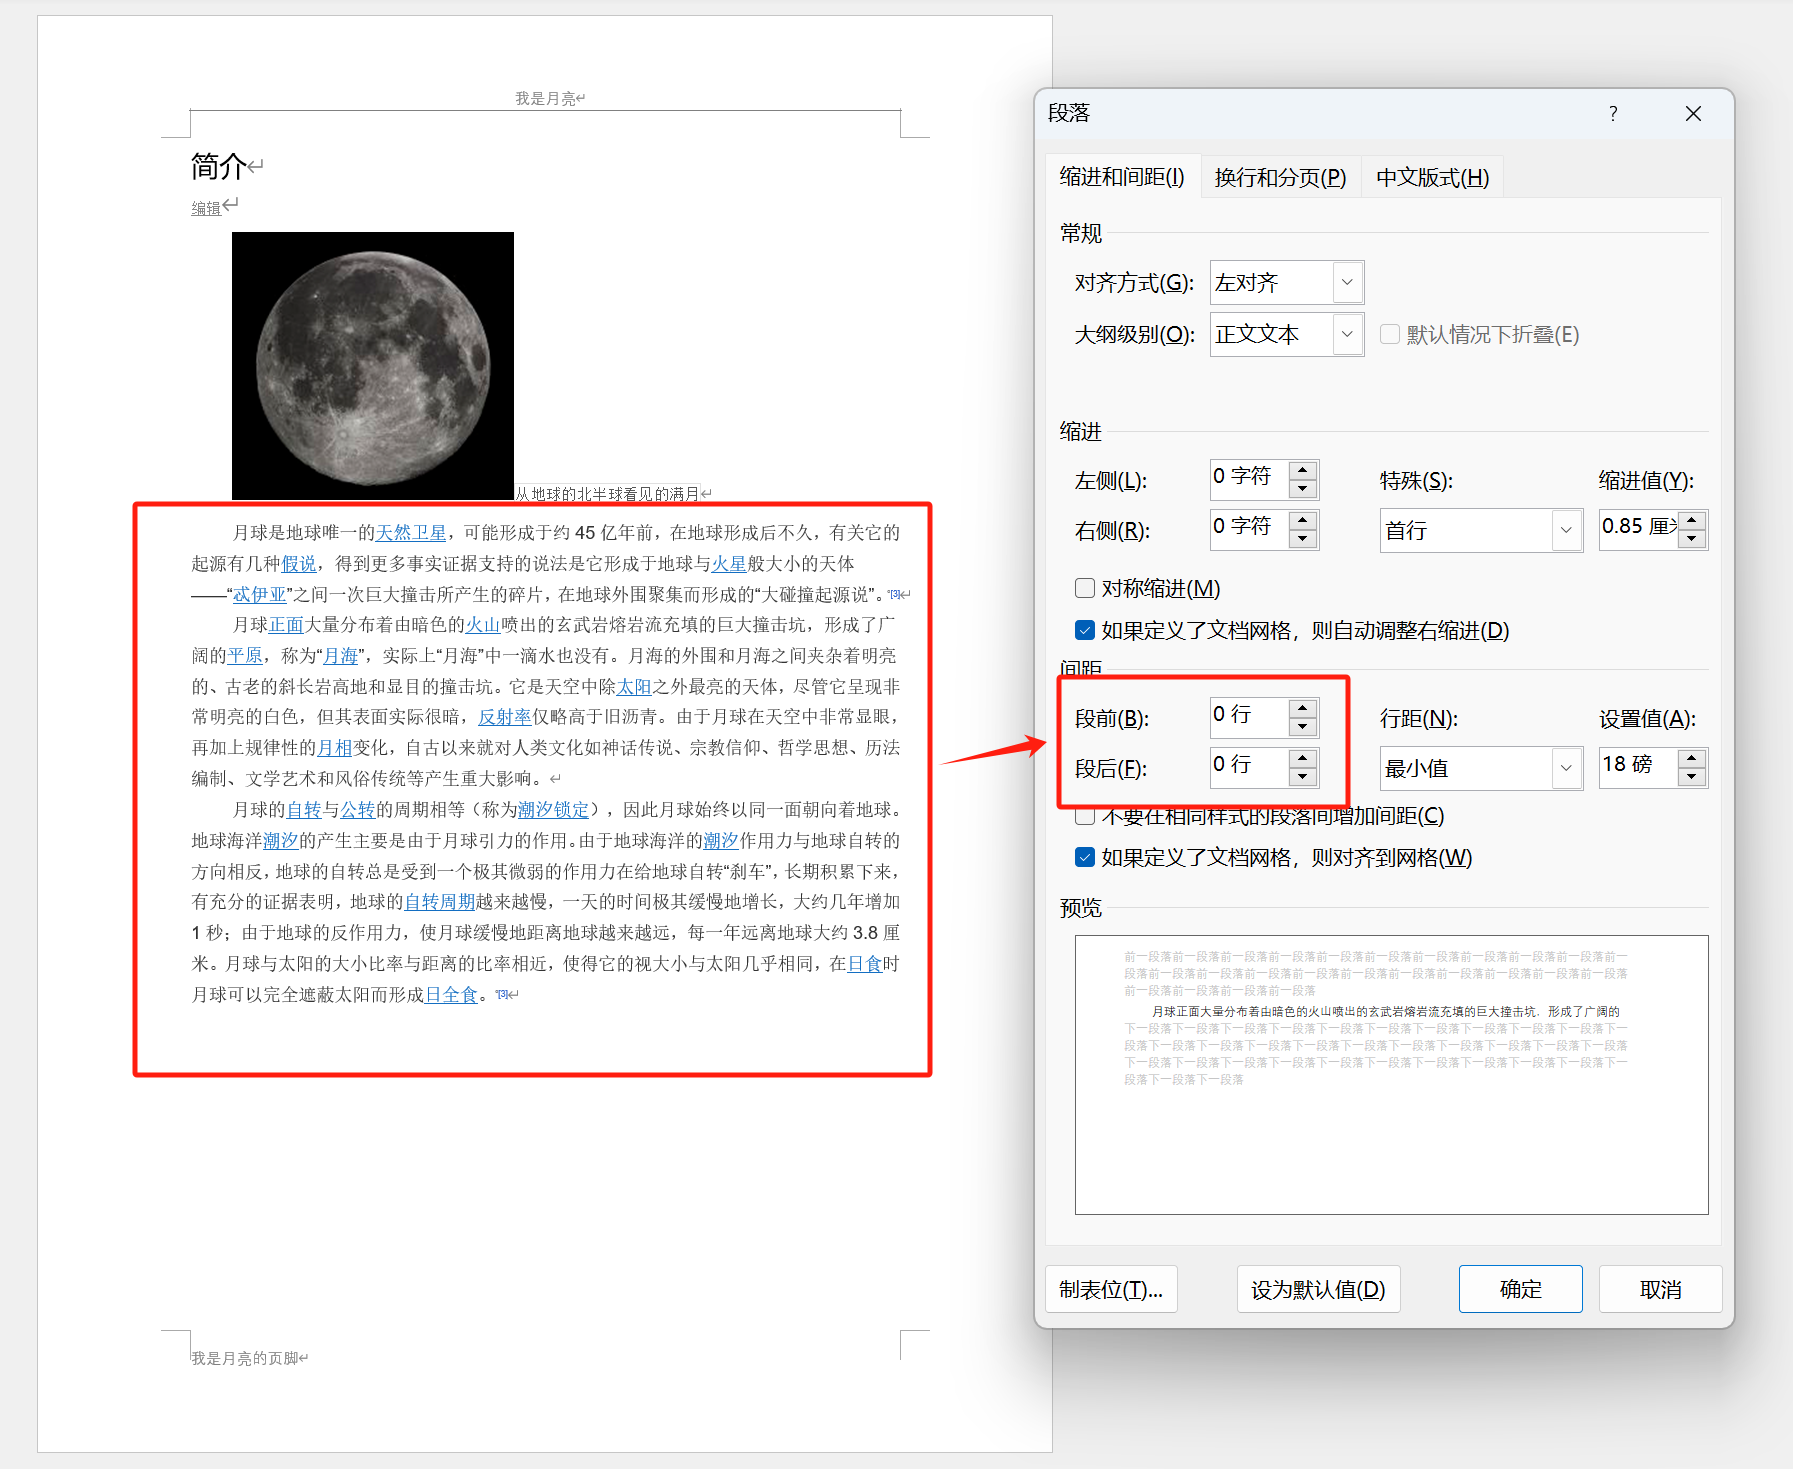The image size is (1793, 1469).
Task: Decrease spacing after paragraph (段后)
Action: pyautogui.click(x=1302, y=777)
